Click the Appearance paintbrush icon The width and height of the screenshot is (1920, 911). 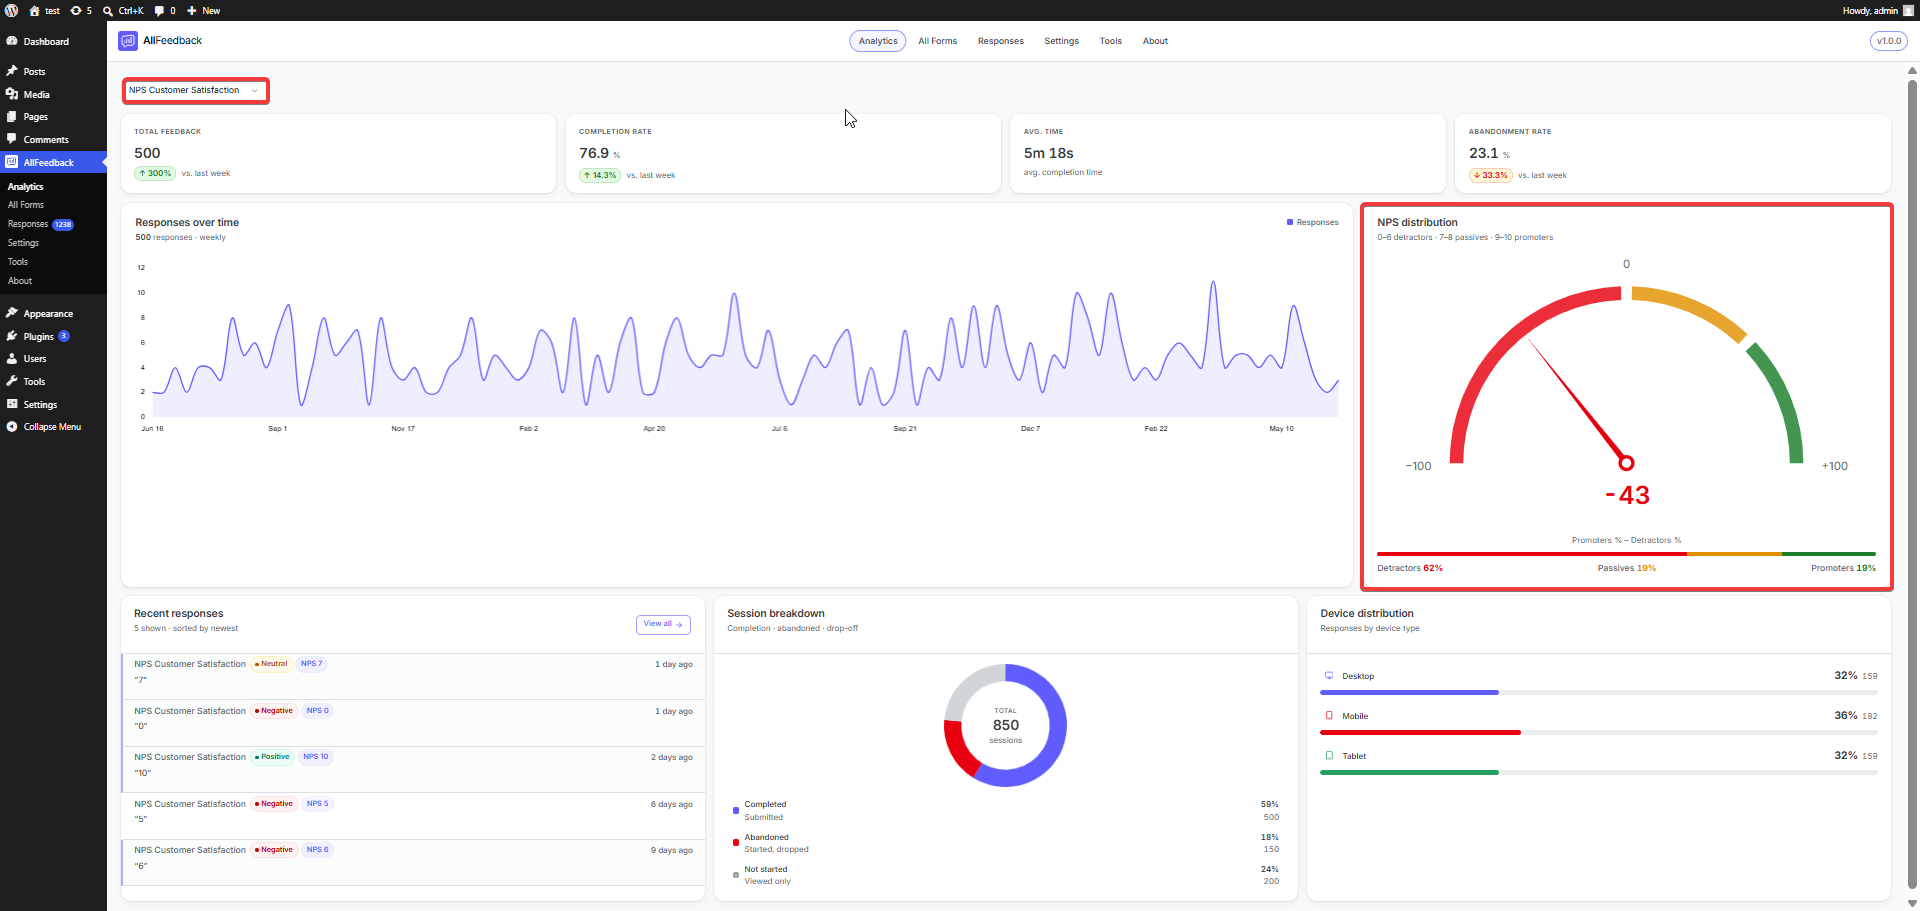pyautogui.click(x=12, y=313)
